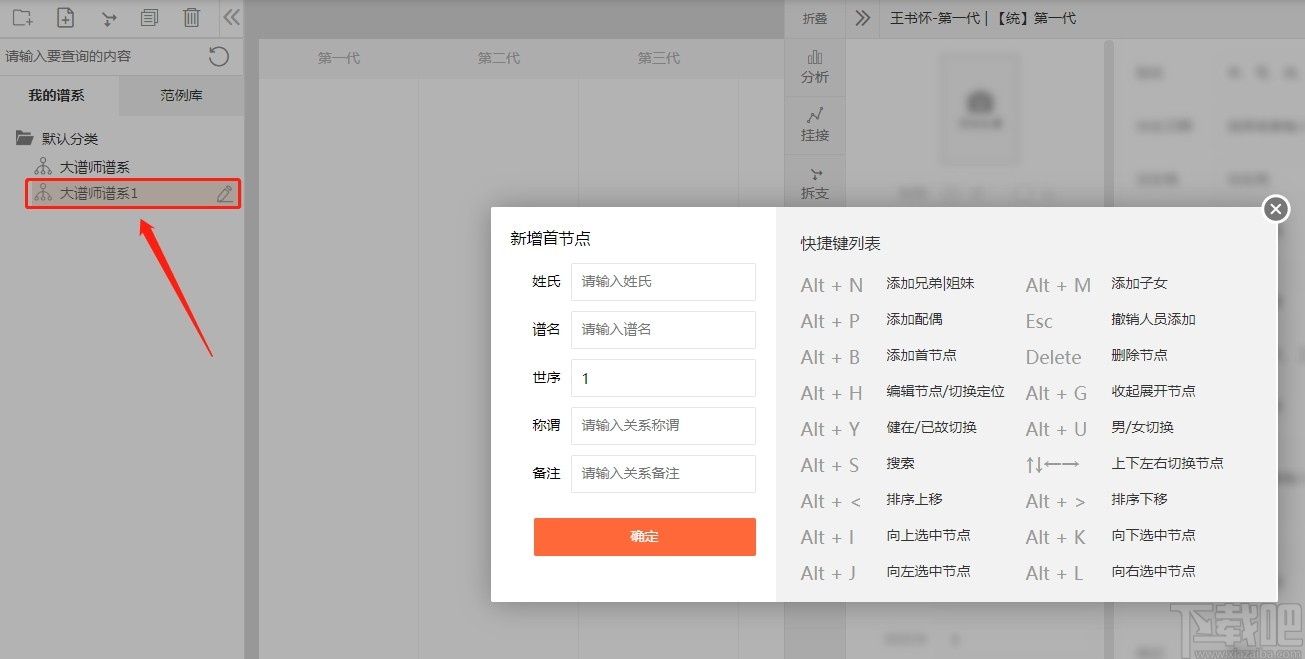Switch to the 我的谱系 tab

(57, 95)
